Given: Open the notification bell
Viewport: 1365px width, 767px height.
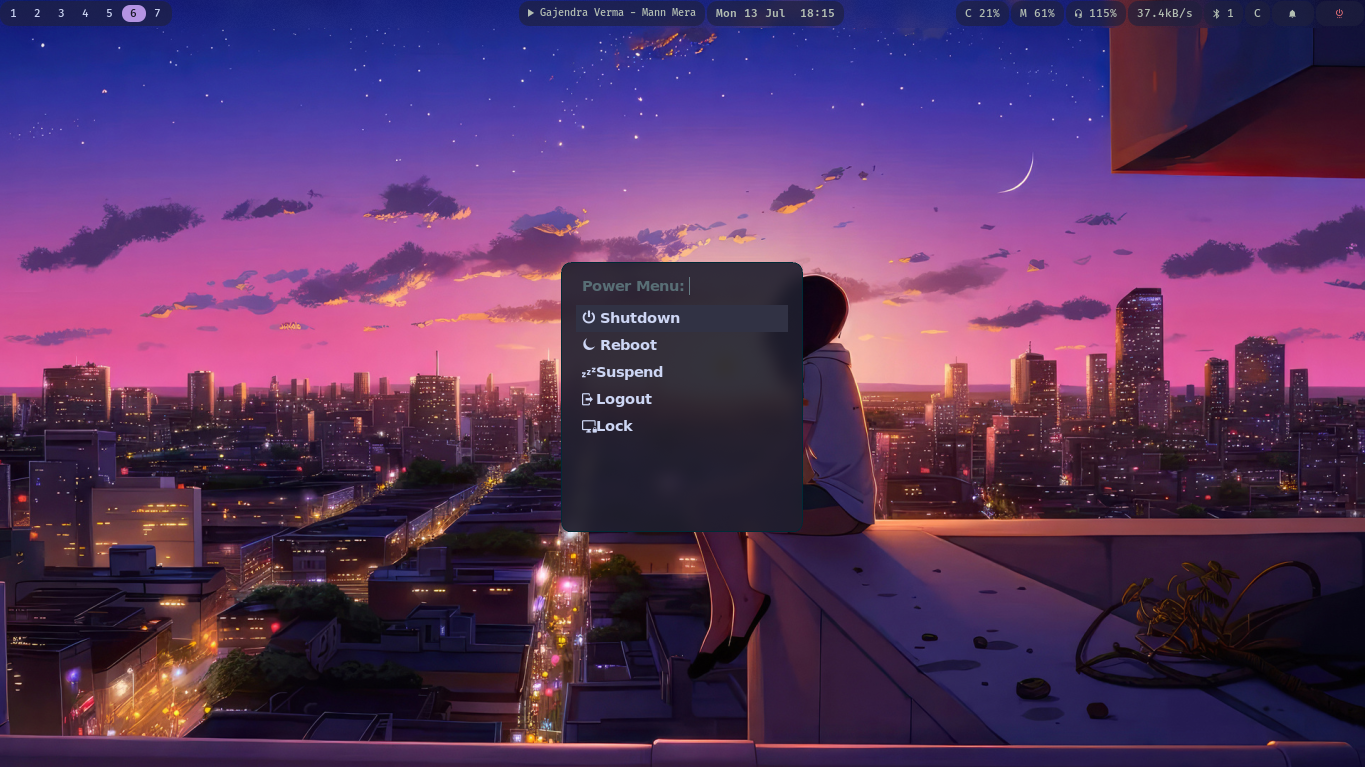Looking at the screenshot, I should pyautogui.click(x=1292, y=13).
